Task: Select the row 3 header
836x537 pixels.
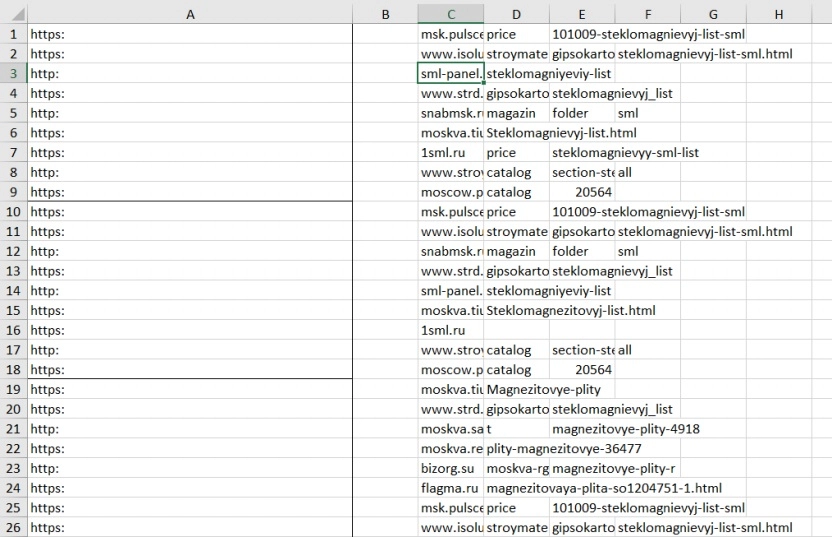Action: pos(14,74)
